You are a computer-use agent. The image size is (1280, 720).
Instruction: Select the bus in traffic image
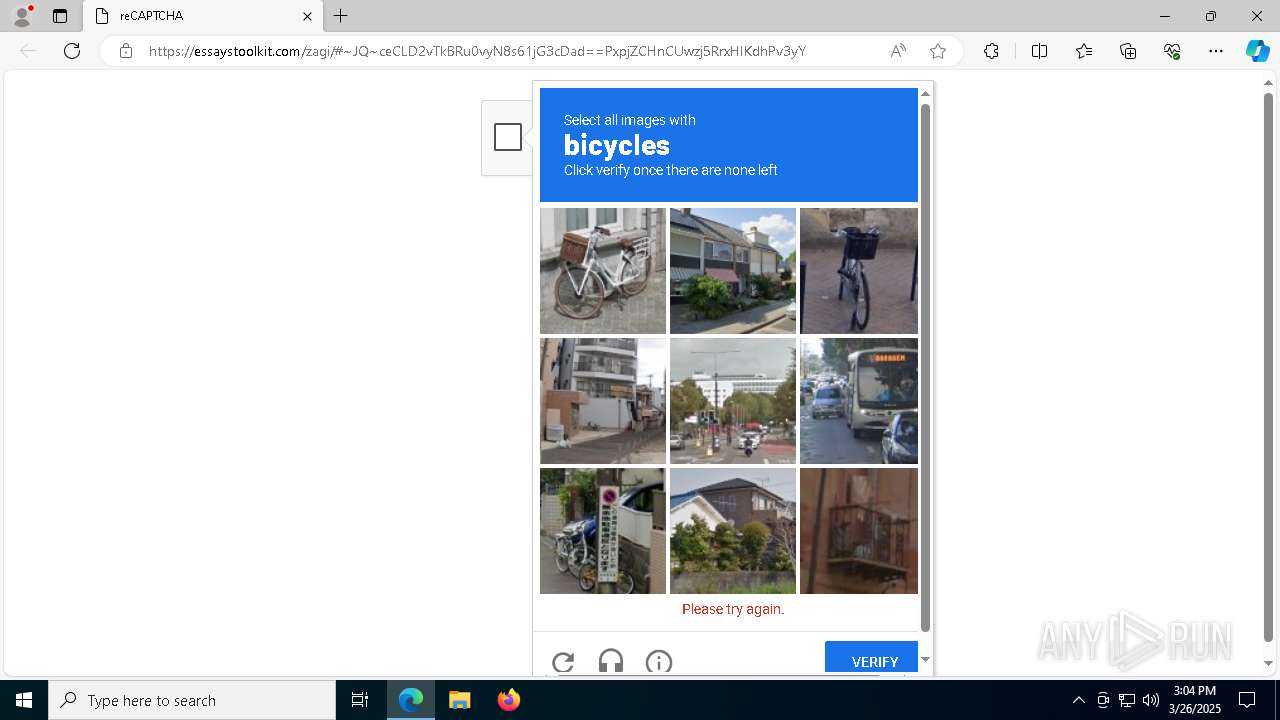point(859,401)
